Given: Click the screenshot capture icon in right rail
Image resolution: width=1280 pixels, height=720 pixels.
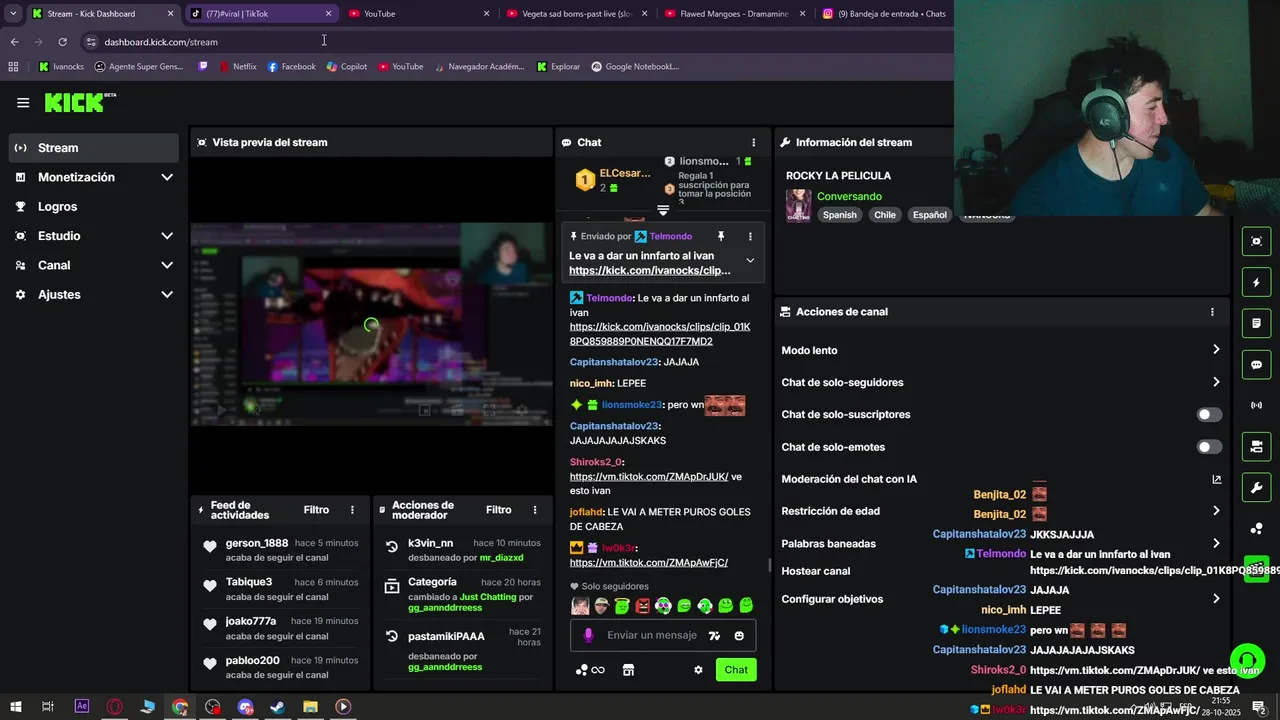Looking at the screenshot, I should (x=1256, y=241).
